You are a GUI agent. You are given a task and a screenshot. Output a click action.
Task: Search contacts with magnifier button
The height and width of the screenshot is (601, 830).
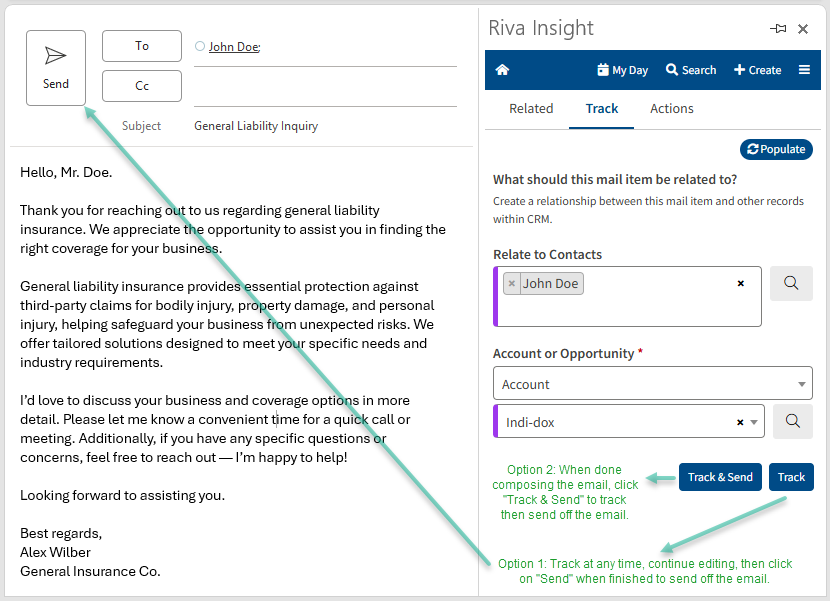pyautogui.click(x=791, y=284)
